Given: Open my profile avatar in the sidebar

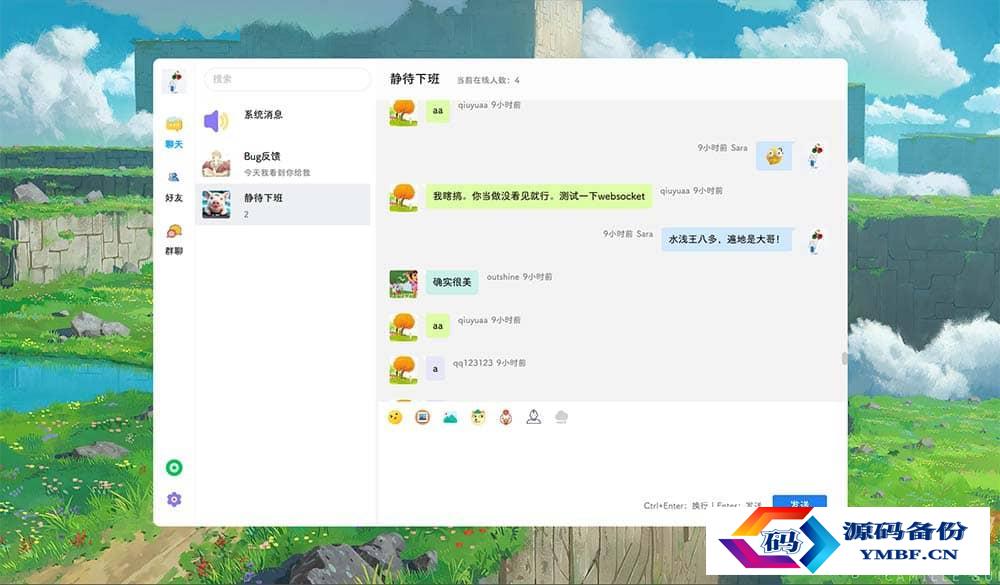Looking at the screenshot, I should (174, 82).
